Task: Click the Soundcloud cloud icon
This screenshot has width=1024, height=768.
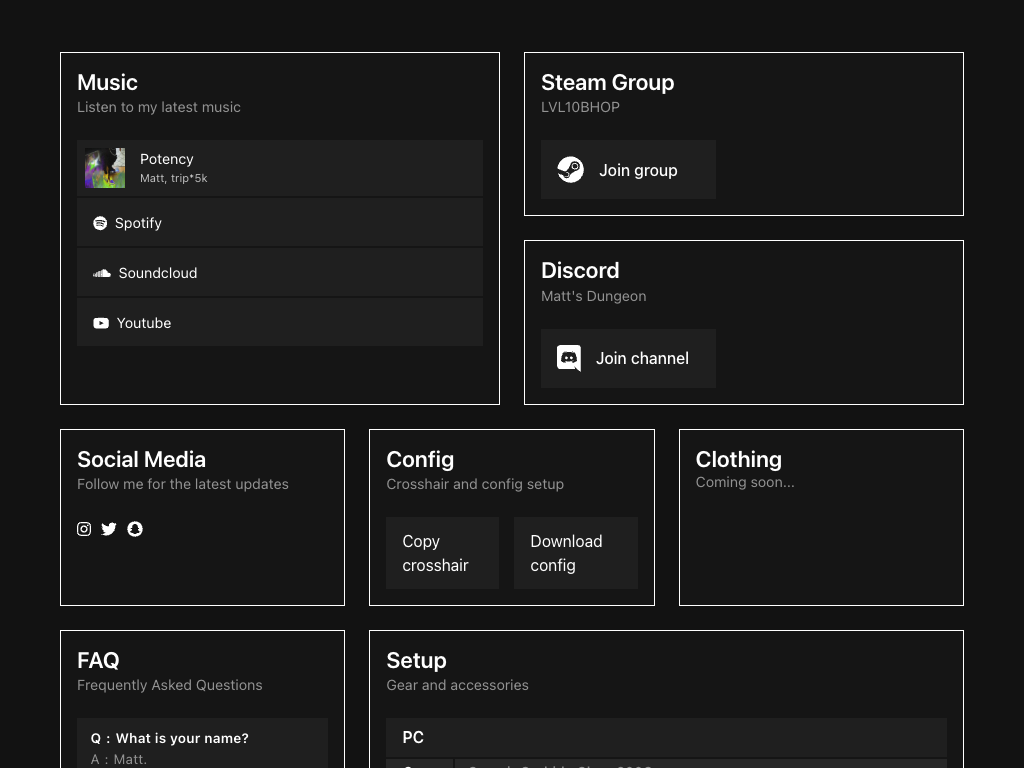Action: 102,273
